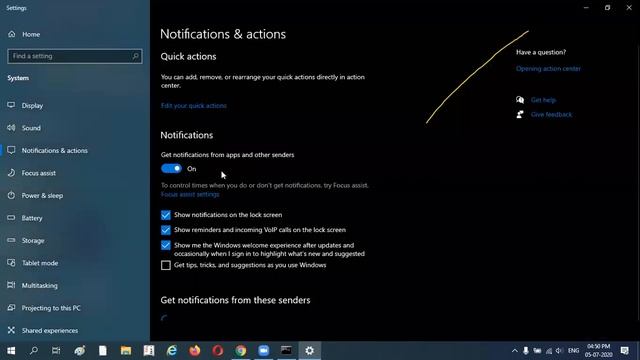Enable Get tips, tricks, and suggestions checkbox

166,265
